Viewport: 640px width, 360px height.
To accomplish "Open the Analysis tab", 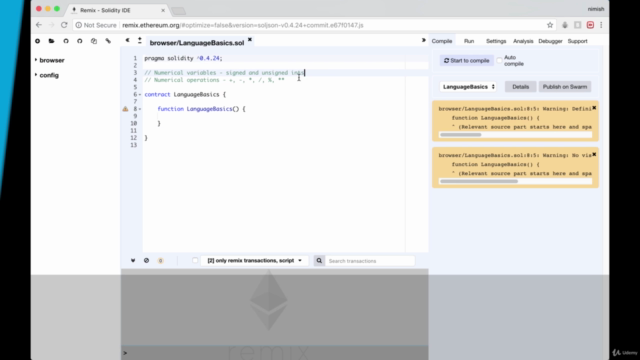I will click(x=523, y=41).
